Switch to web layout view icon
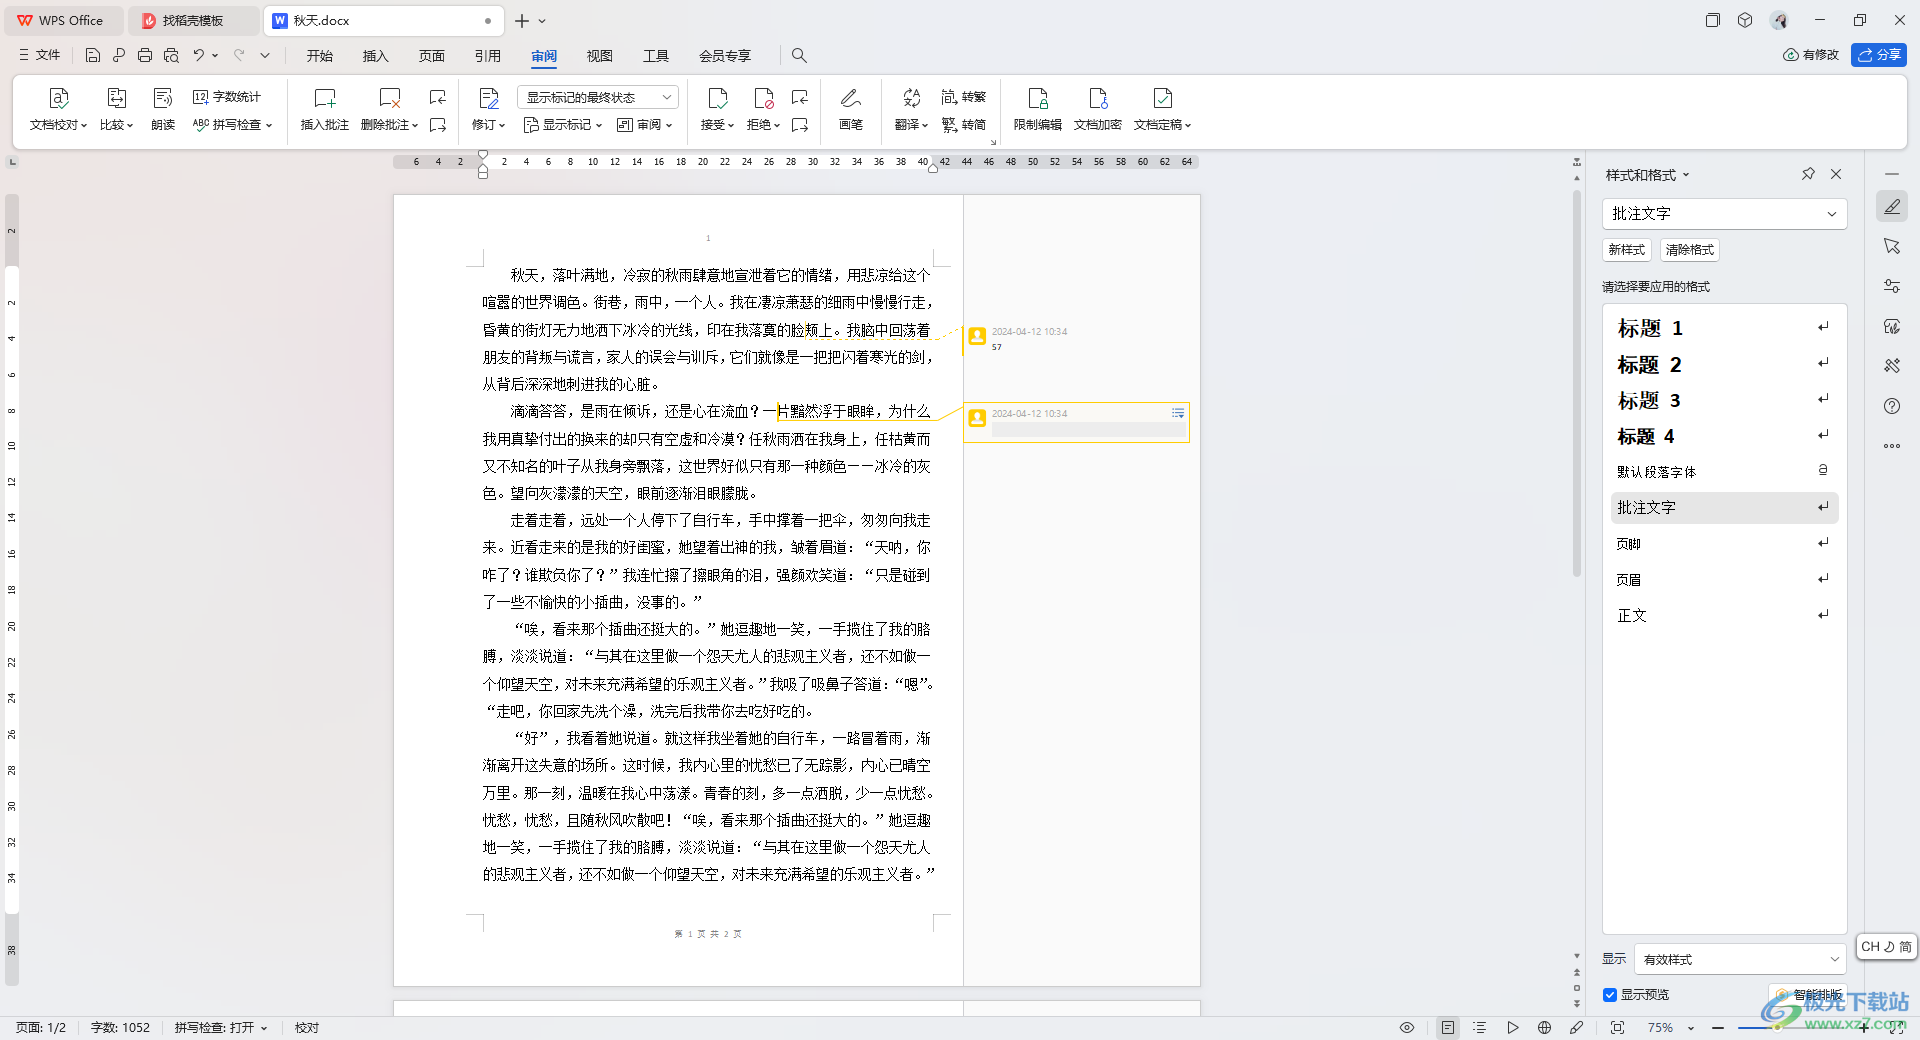This screenshot has width=1920, height=1040. [1544, 1028]
